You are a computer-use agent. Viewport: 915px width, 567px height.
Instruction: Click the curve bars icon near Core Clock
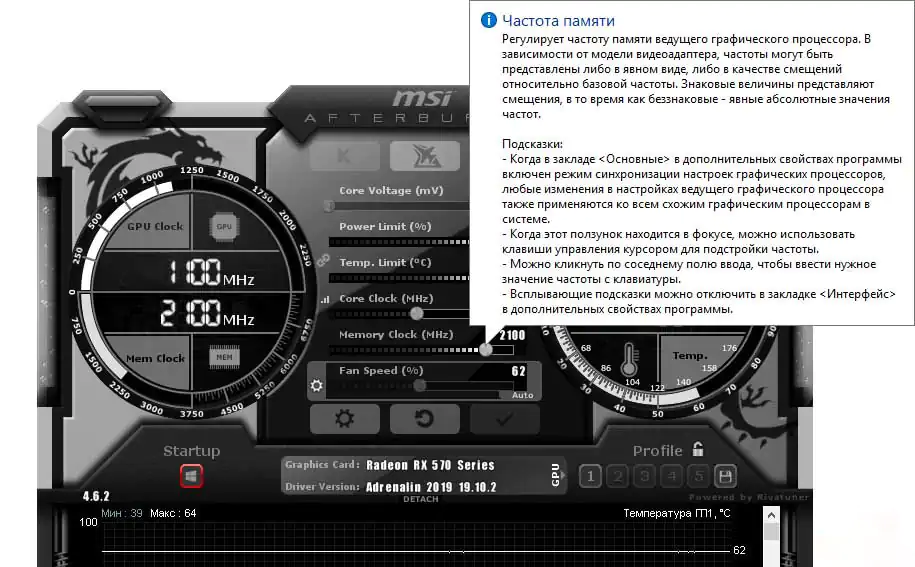324,299
